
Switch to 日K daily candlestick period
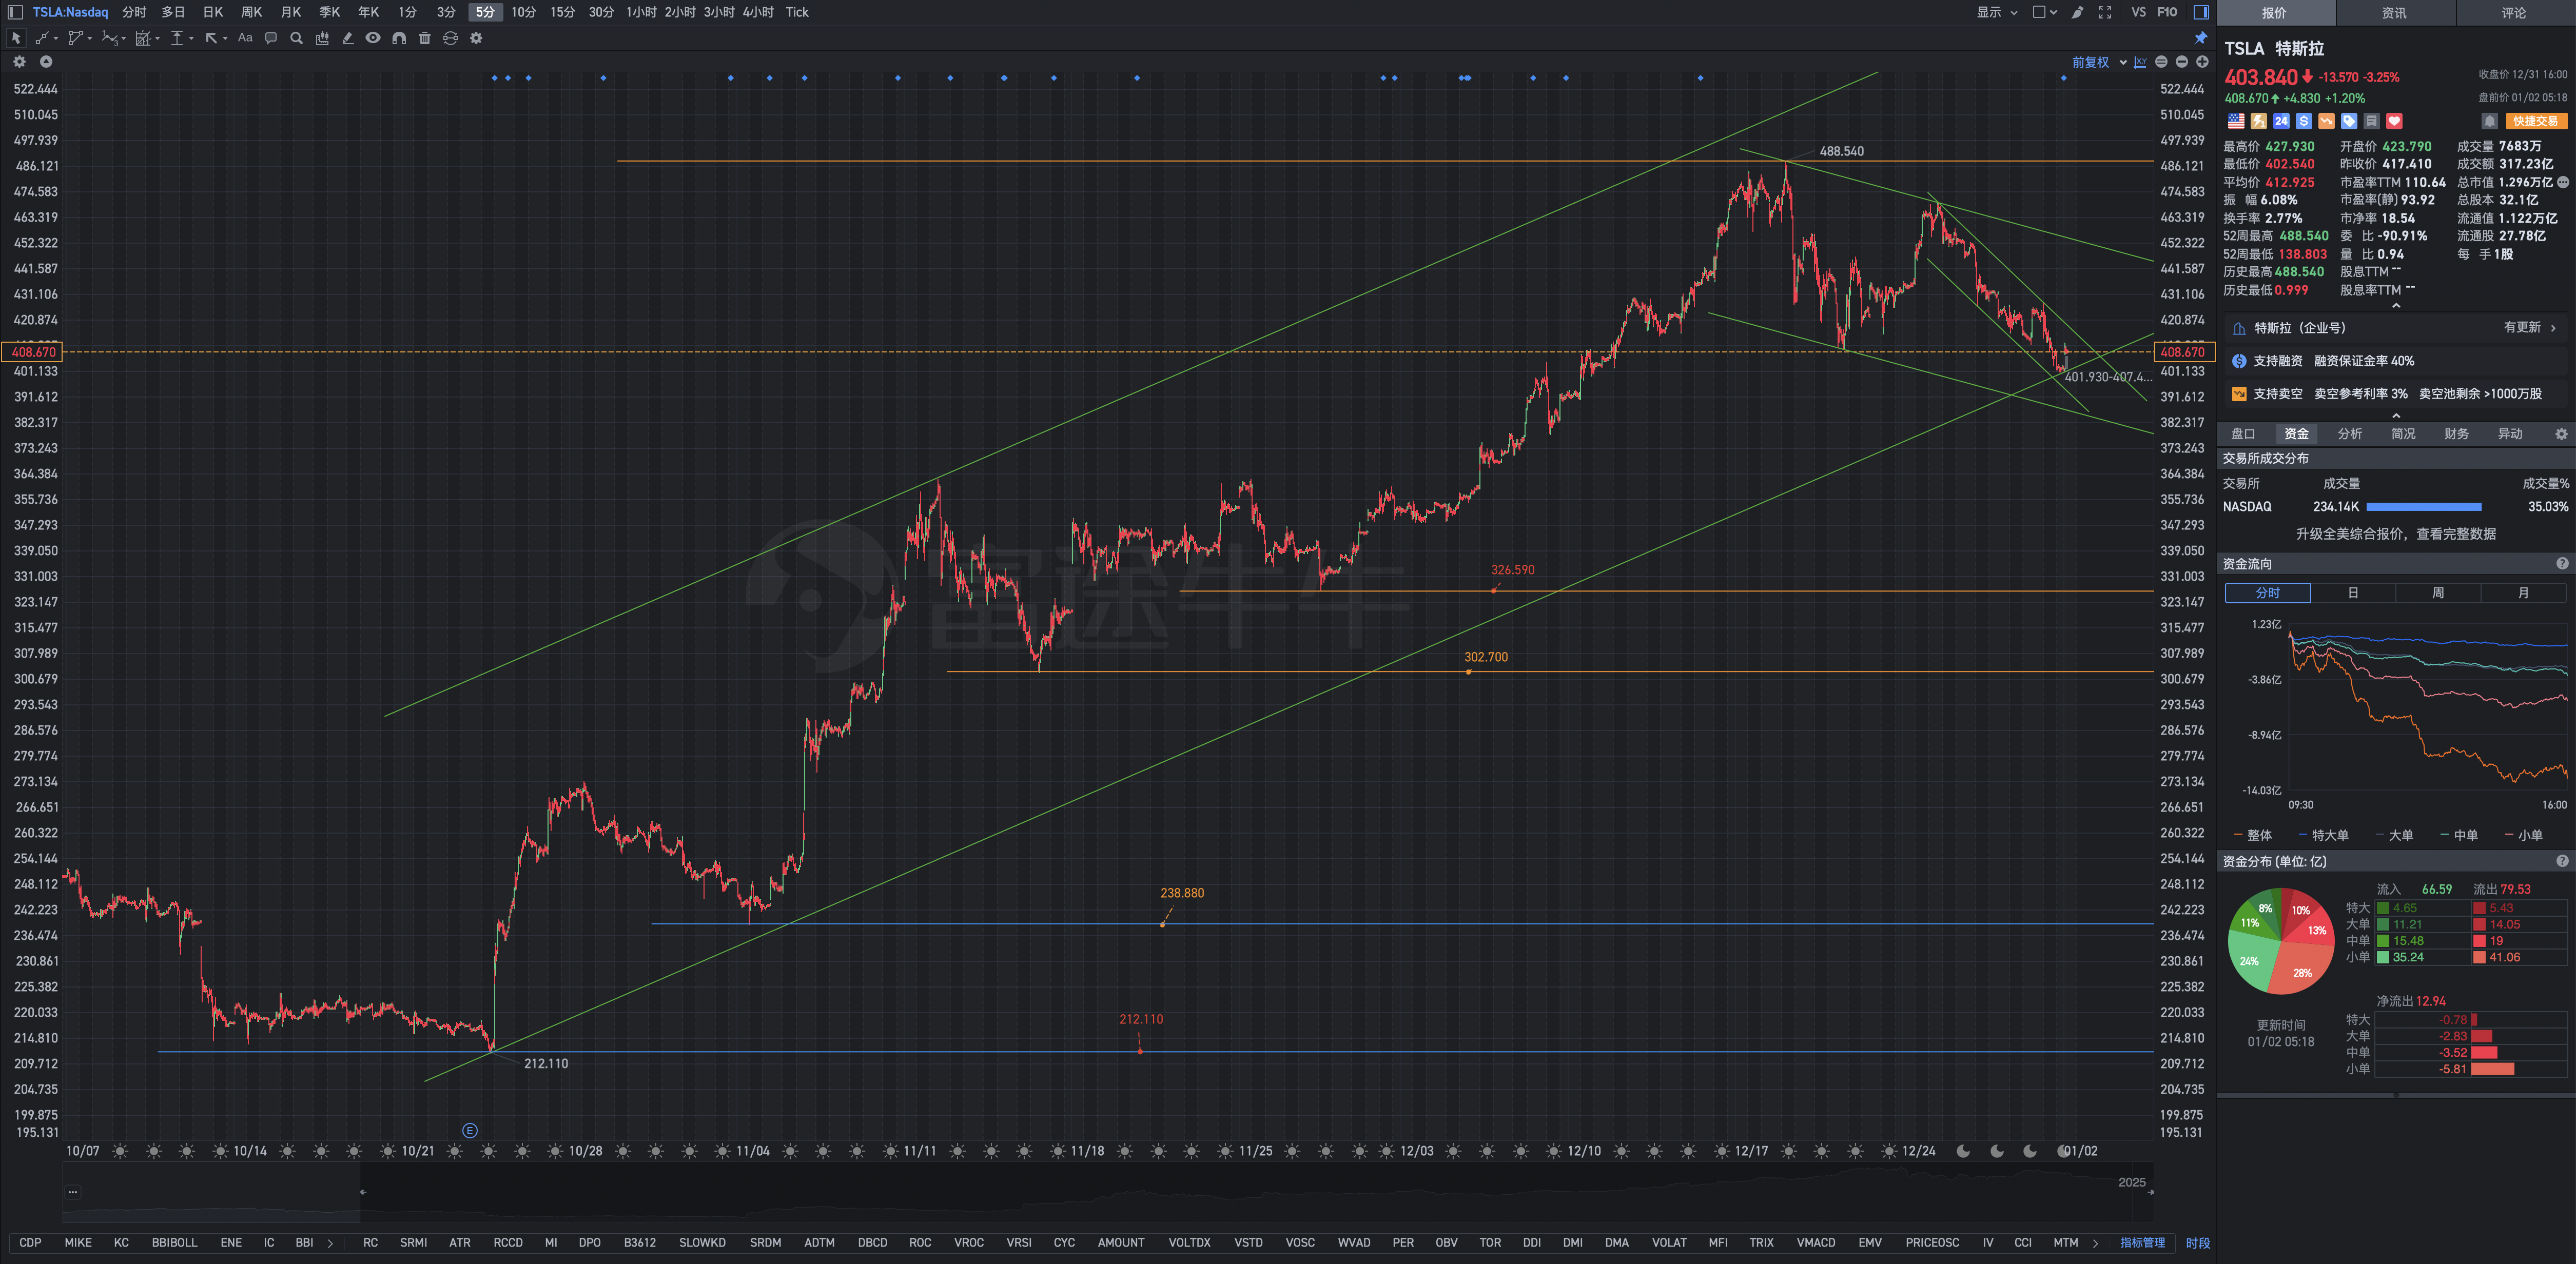point(213,12)
